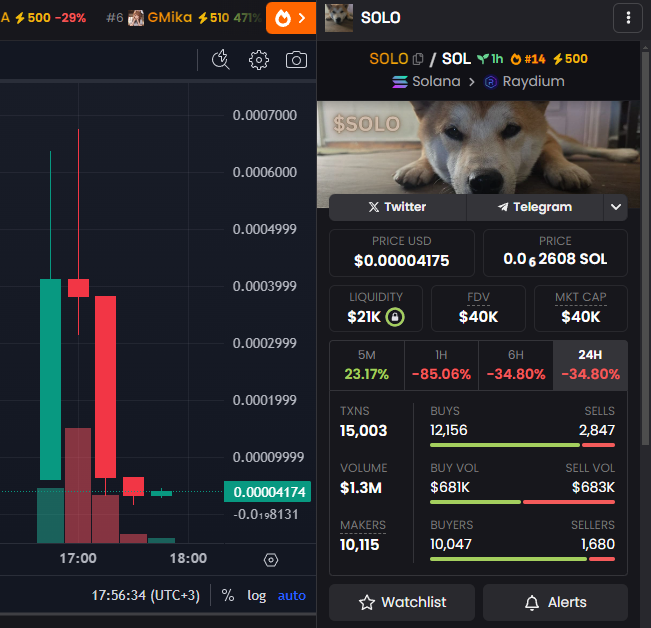Open the three-dot options menu beside SOLO
Image resolution: width=651 pixels, height=628 pixels.
point(628,18)
